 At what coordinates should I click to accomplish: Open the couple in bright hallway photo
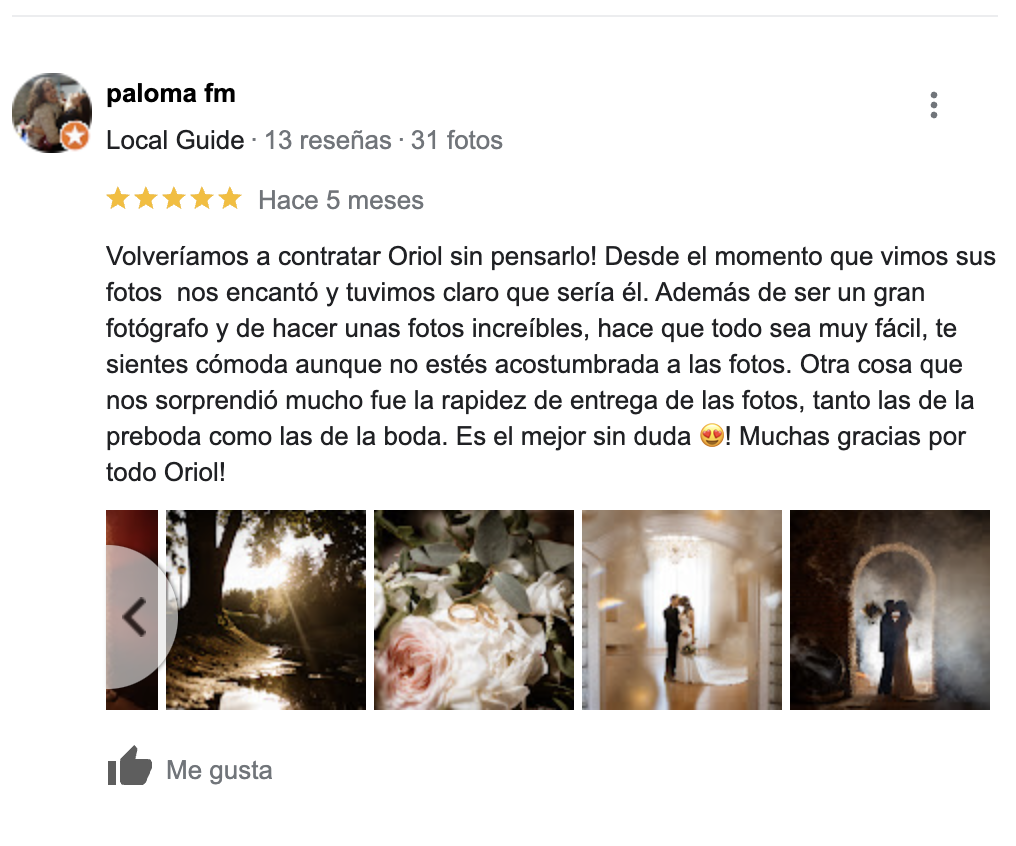click(682, 610)
